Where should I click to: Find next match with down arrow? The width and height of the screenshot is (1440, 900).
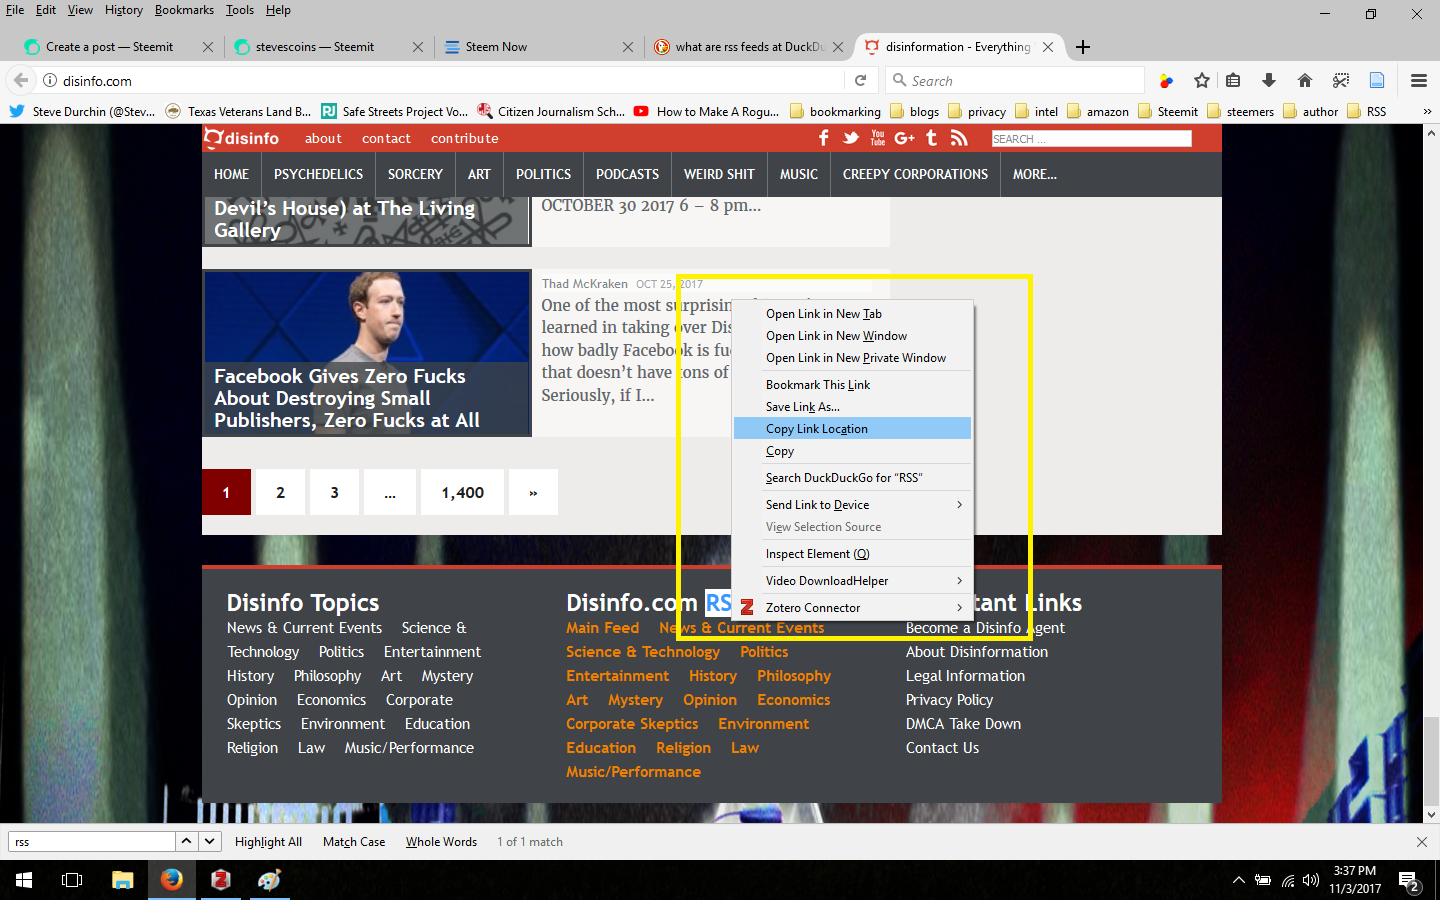(209, 841)
